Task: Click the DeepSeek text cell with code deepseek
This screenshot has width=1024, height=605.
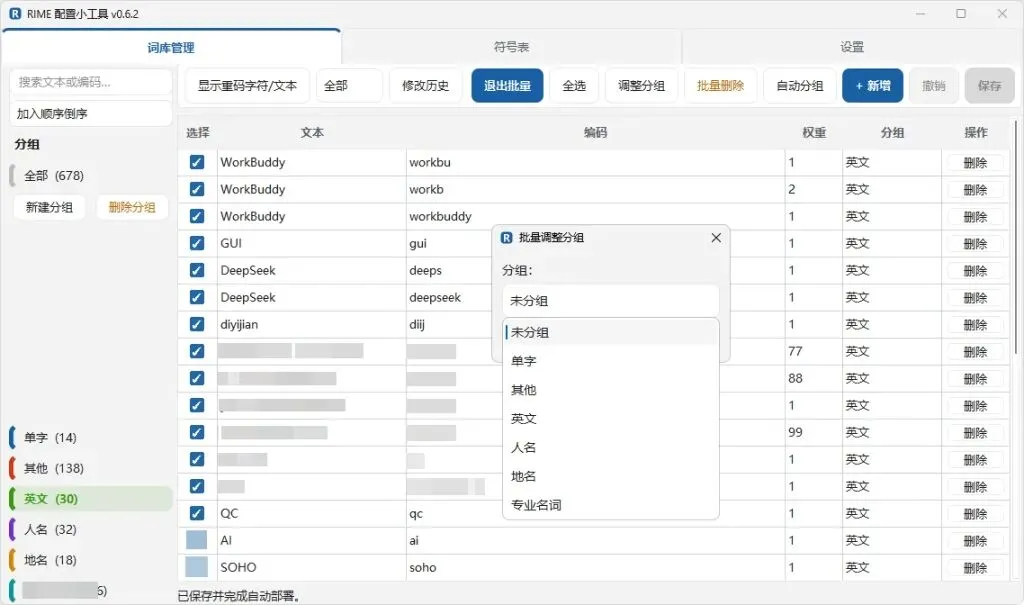Action: (312, 297)
